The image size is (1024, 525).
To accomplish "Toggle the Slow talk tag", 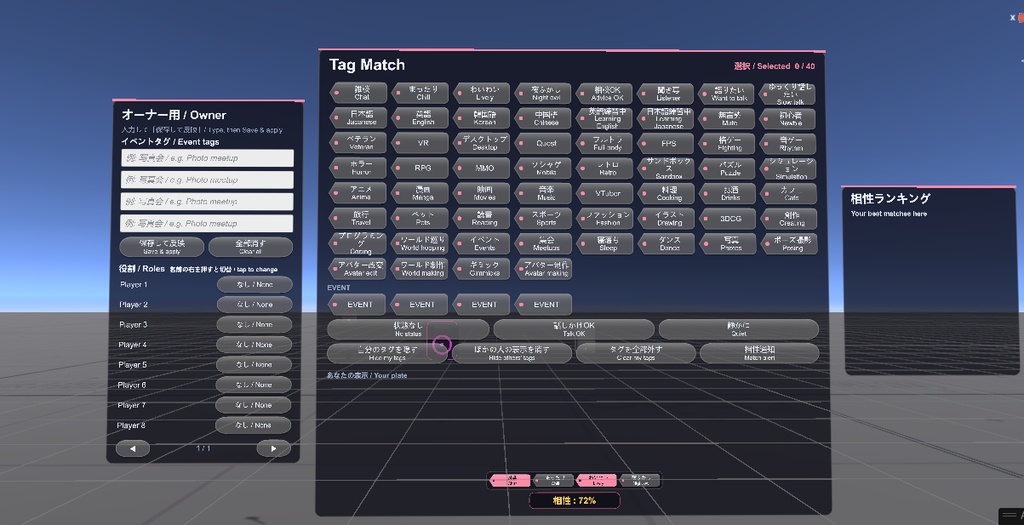I will [x=787, y=93].
